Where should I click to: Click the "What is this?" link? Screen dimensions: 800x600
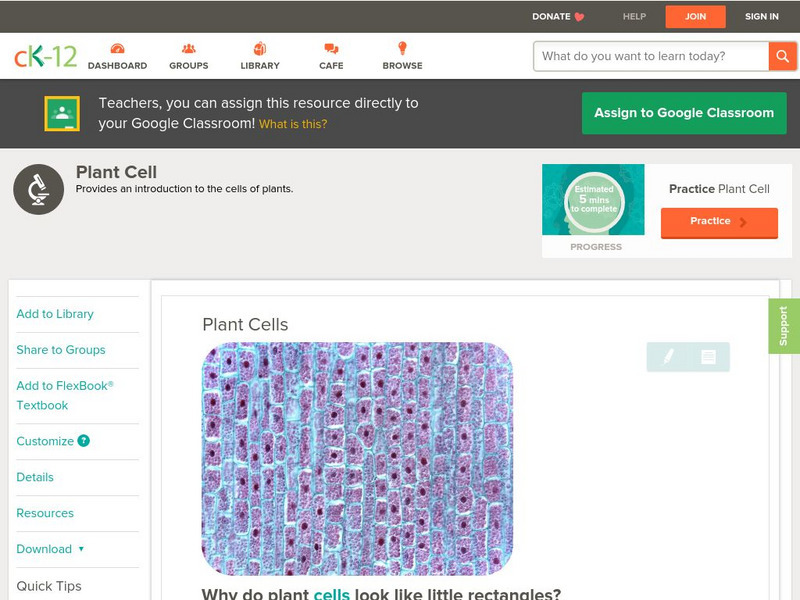pos(293,125)
